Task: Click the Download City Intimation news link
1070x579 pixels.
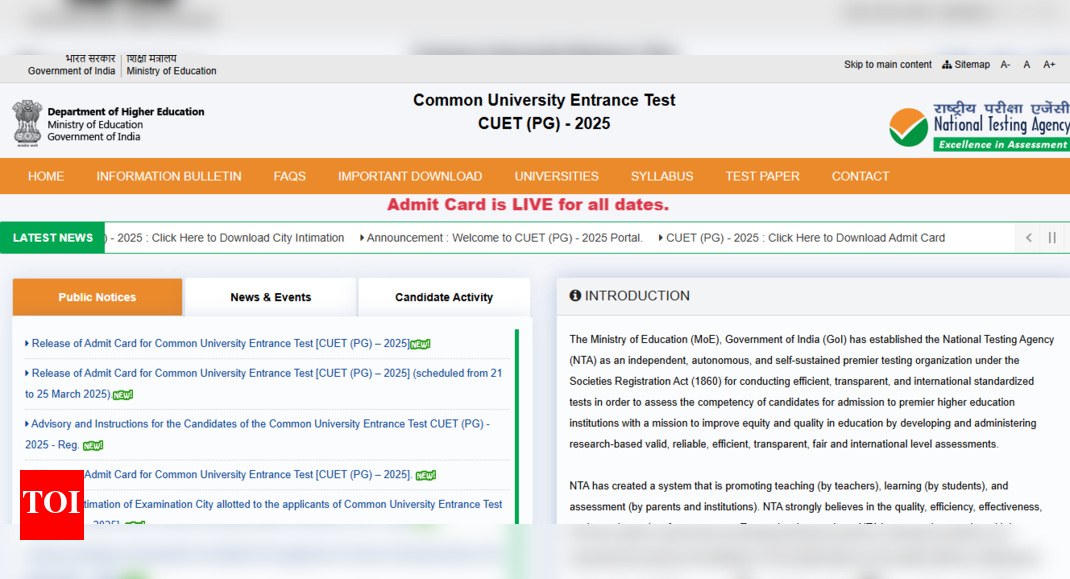Action: click(x=225, y=238)
